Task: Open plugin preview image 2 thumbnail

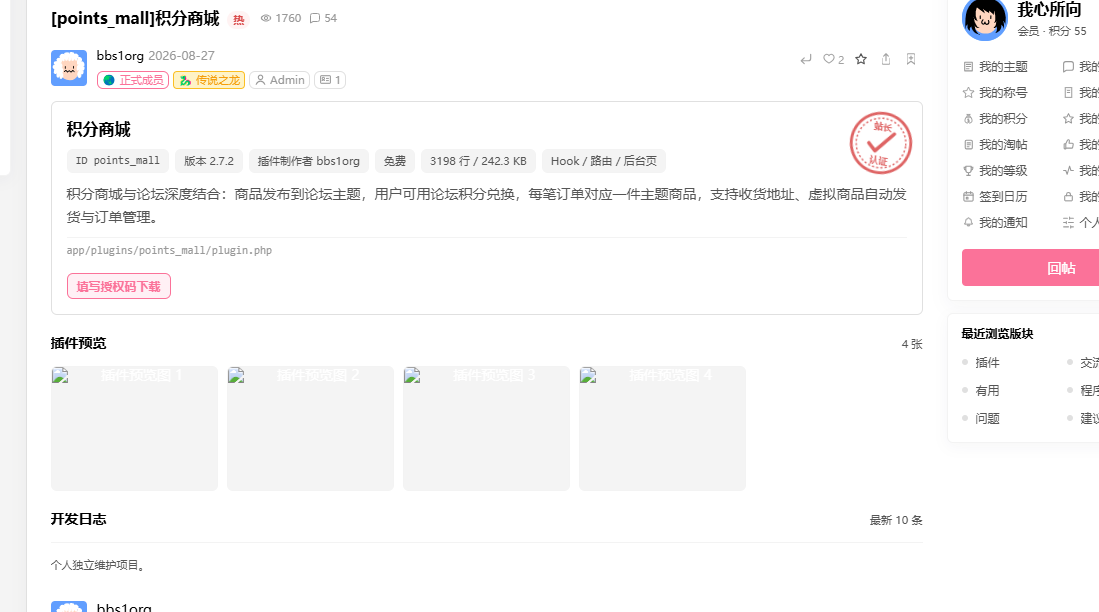Action: [x=310, y=428]
